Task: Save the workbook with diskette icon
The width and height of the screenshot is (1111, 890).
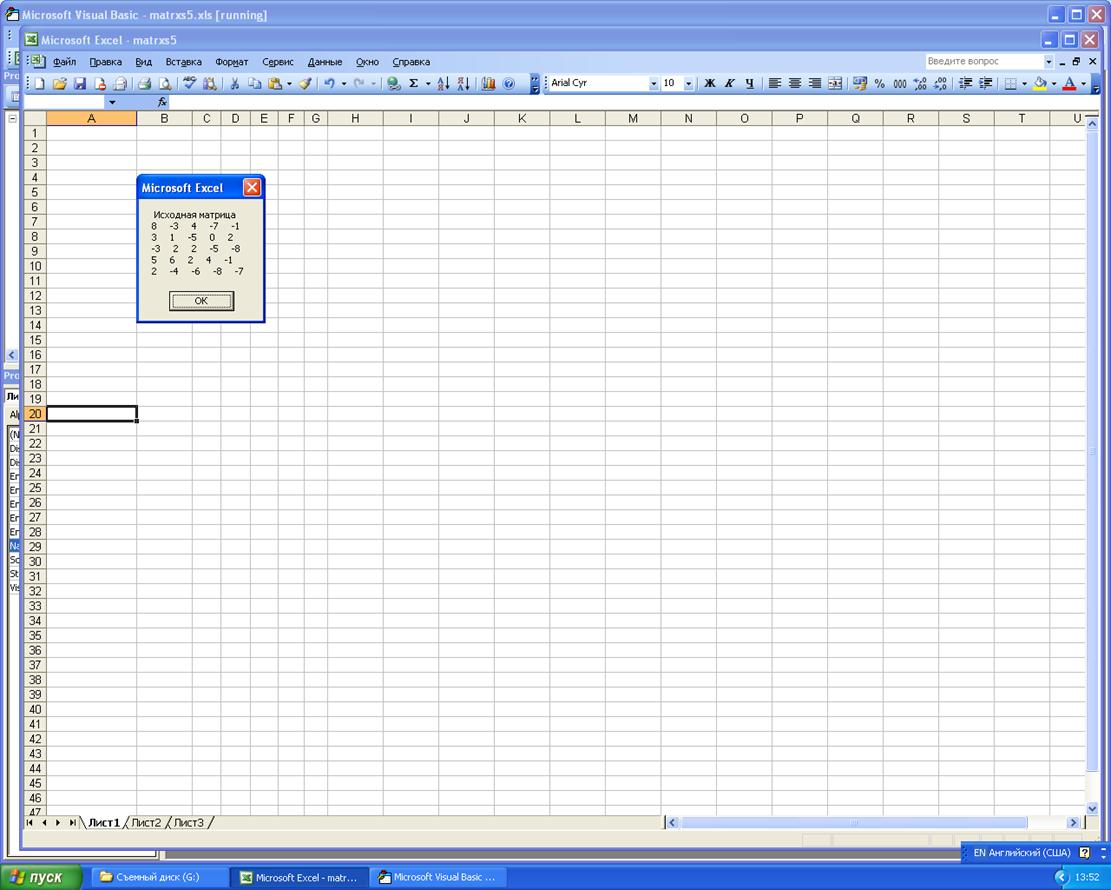Action: (79, 84)
